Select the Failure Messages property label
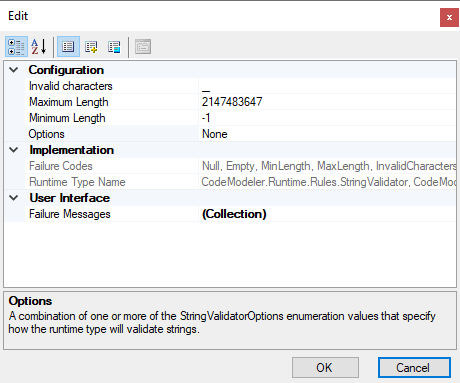The width and height of the screenshot is (460, 383). (70, 214)
